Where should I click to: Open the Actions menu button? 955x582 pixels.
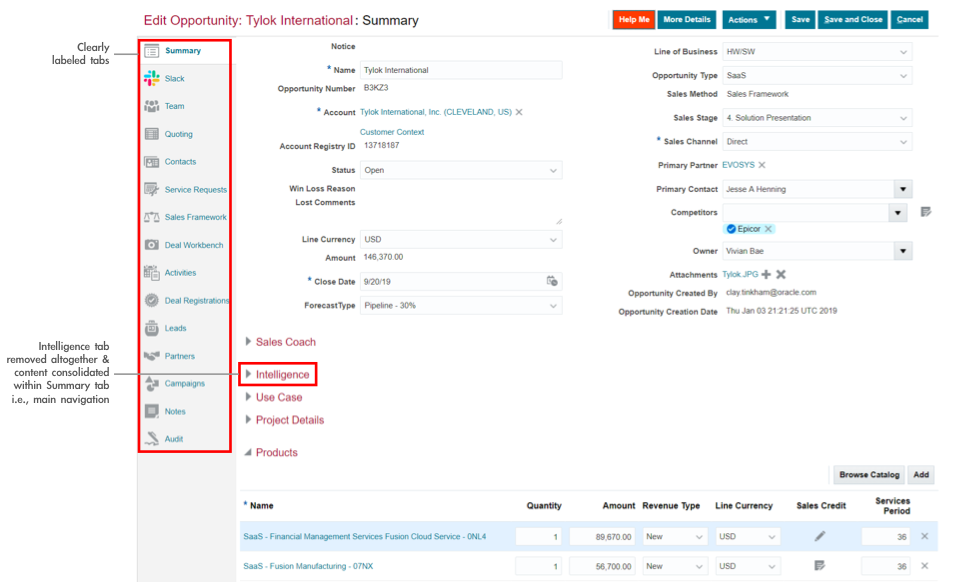click(x=749, y=19)
